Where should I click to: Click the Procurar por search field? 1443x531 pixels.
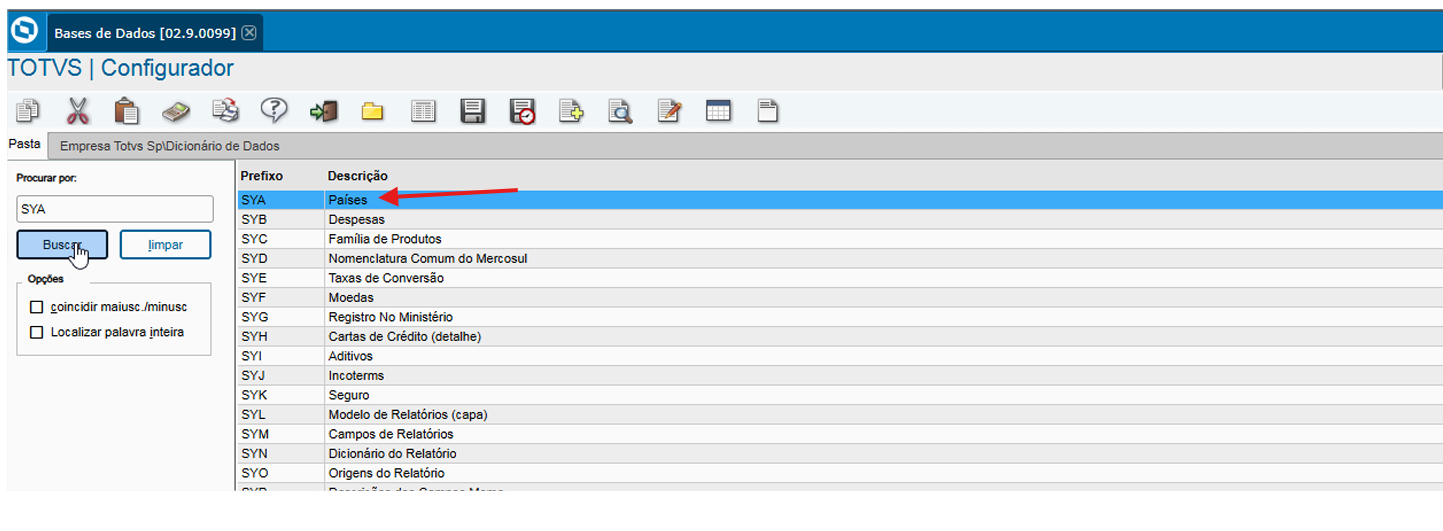115,209
